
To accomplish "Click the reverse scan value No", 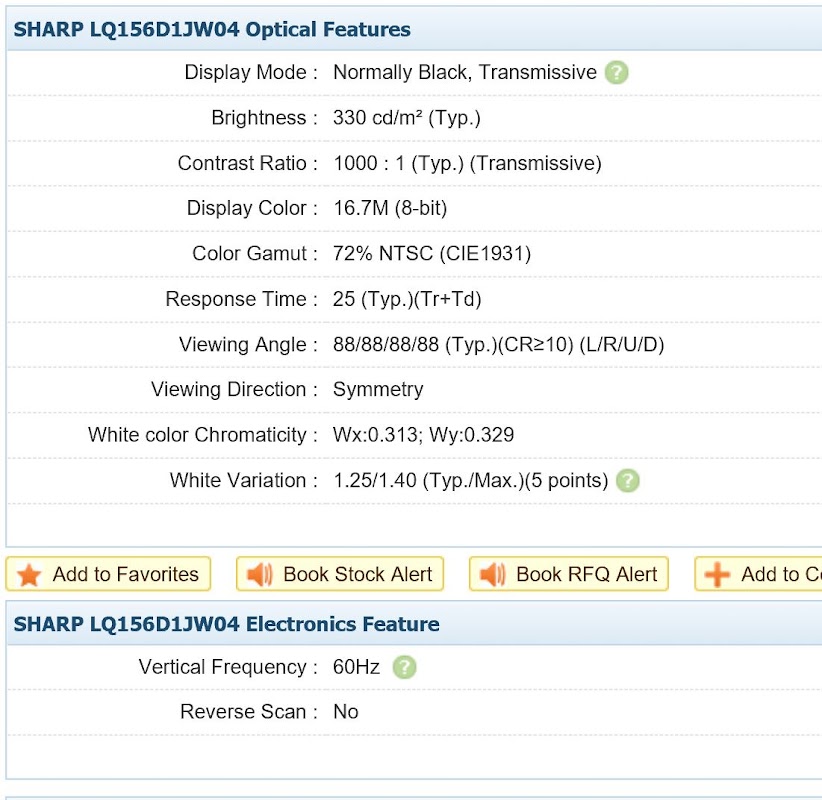I will coord(345,712).
